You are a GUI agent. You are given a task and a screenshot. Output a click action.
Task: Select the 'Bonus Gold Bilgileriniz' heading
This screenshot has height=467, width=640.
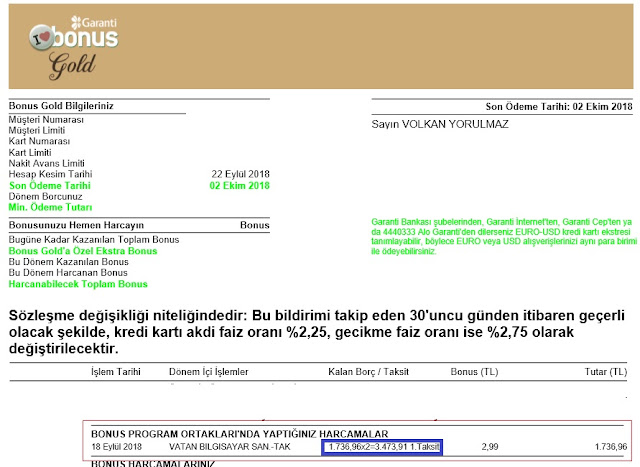(x=61, y=106)
